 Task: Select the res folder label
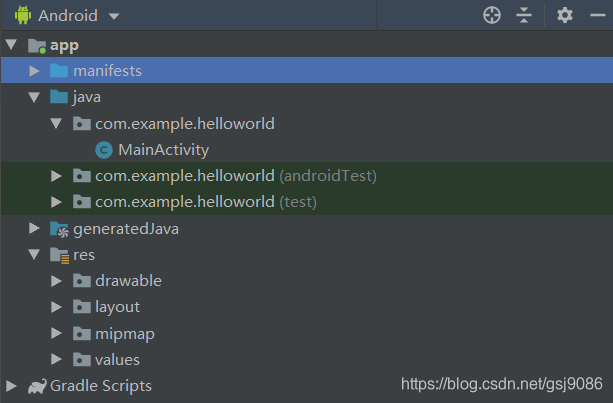tap(84, 255)
